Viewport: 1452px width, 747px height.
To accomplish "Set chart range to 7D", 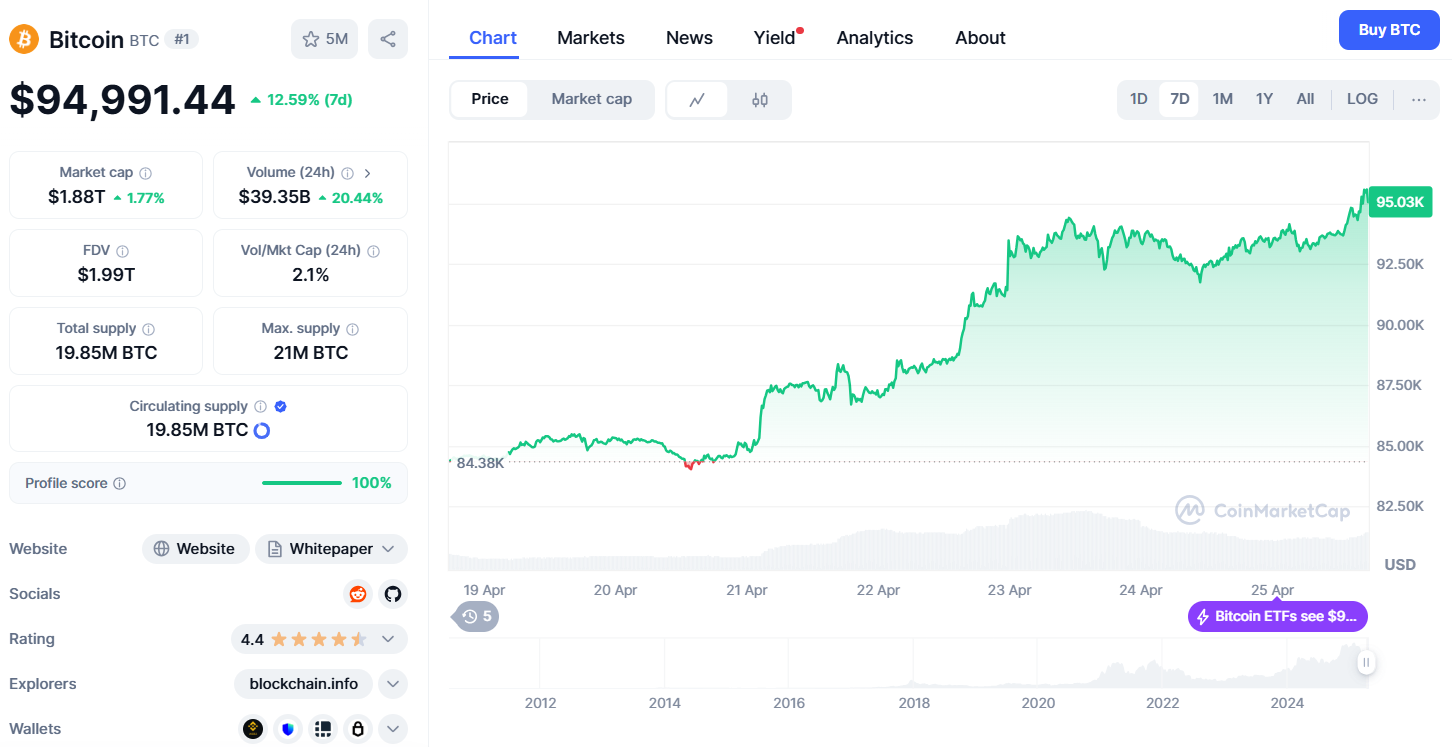I will (1180, 99).
